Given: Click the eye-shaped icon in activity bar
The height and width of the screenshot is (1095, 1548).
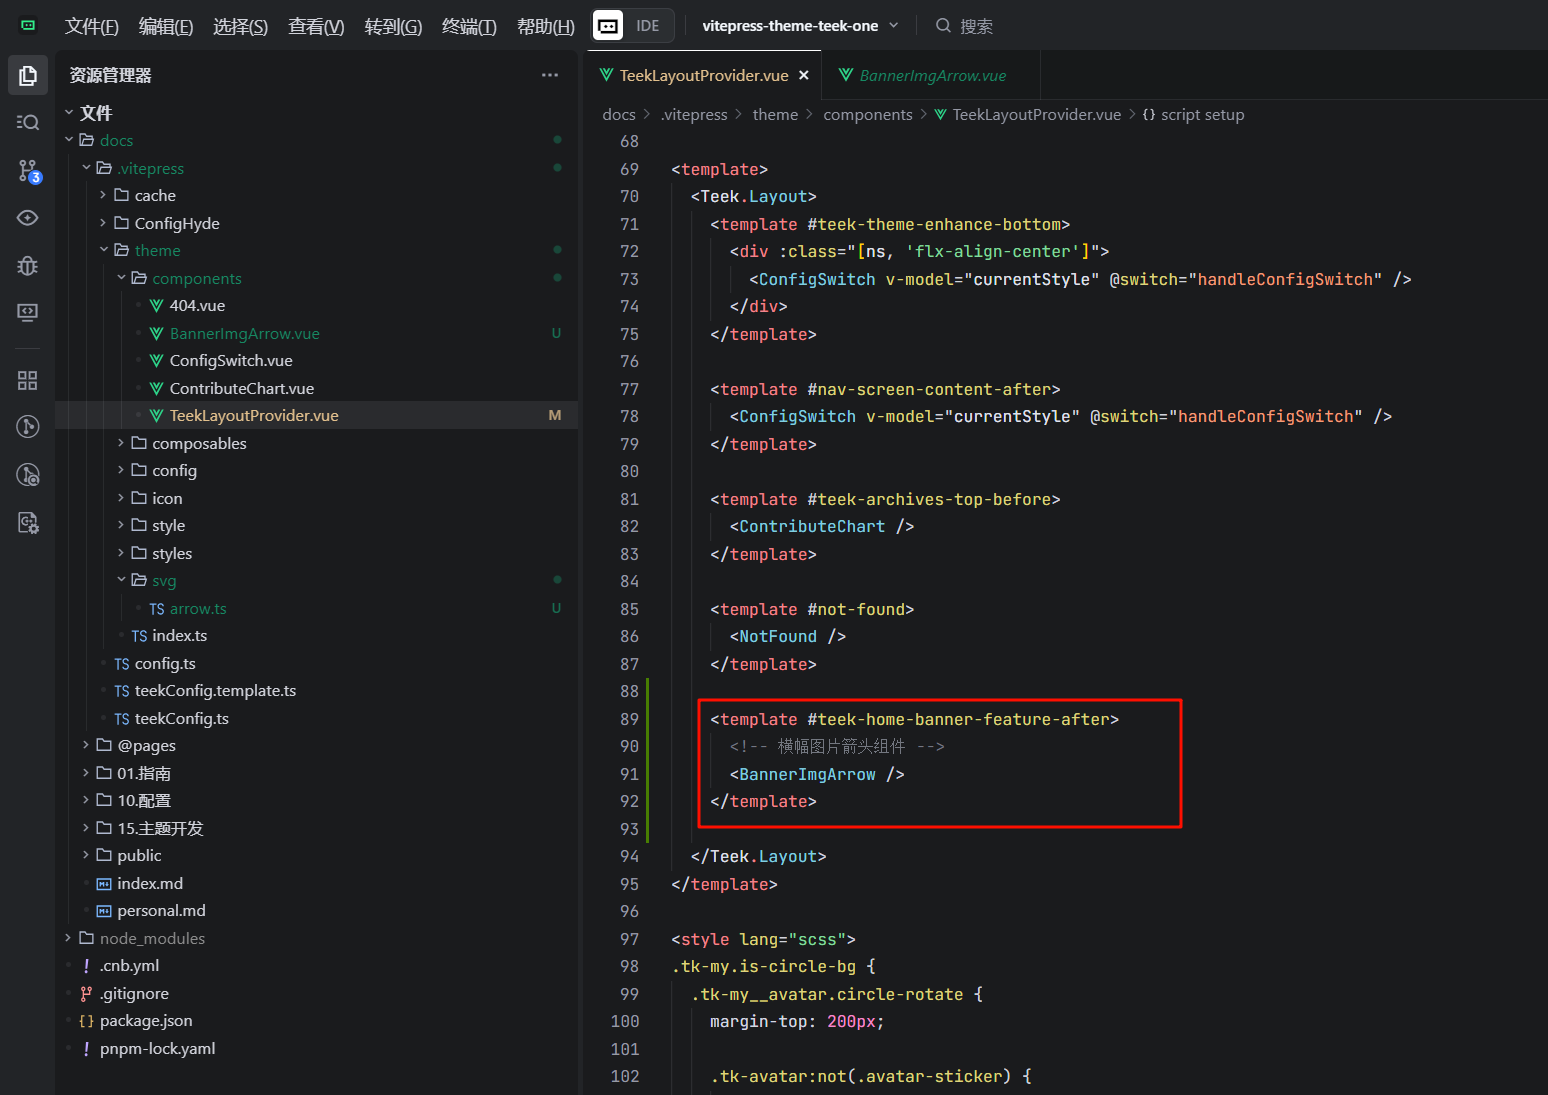Looking at the screenshot, I should click(x=28, y=218).
